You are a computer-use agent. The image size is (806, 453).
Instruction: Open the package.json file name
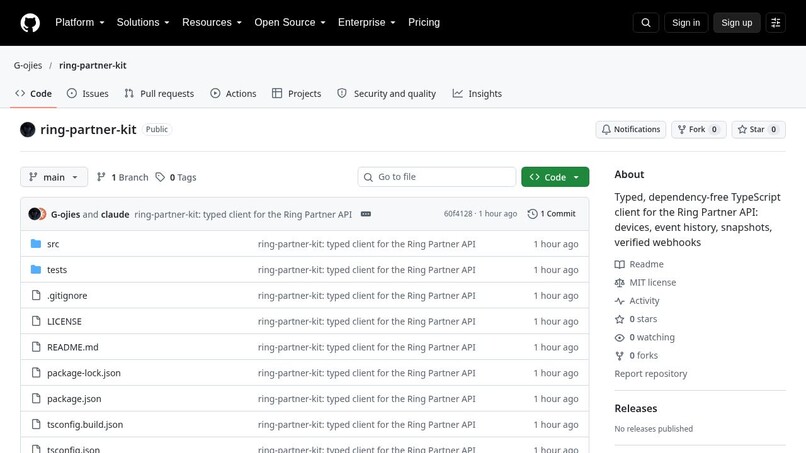point(74,398)
